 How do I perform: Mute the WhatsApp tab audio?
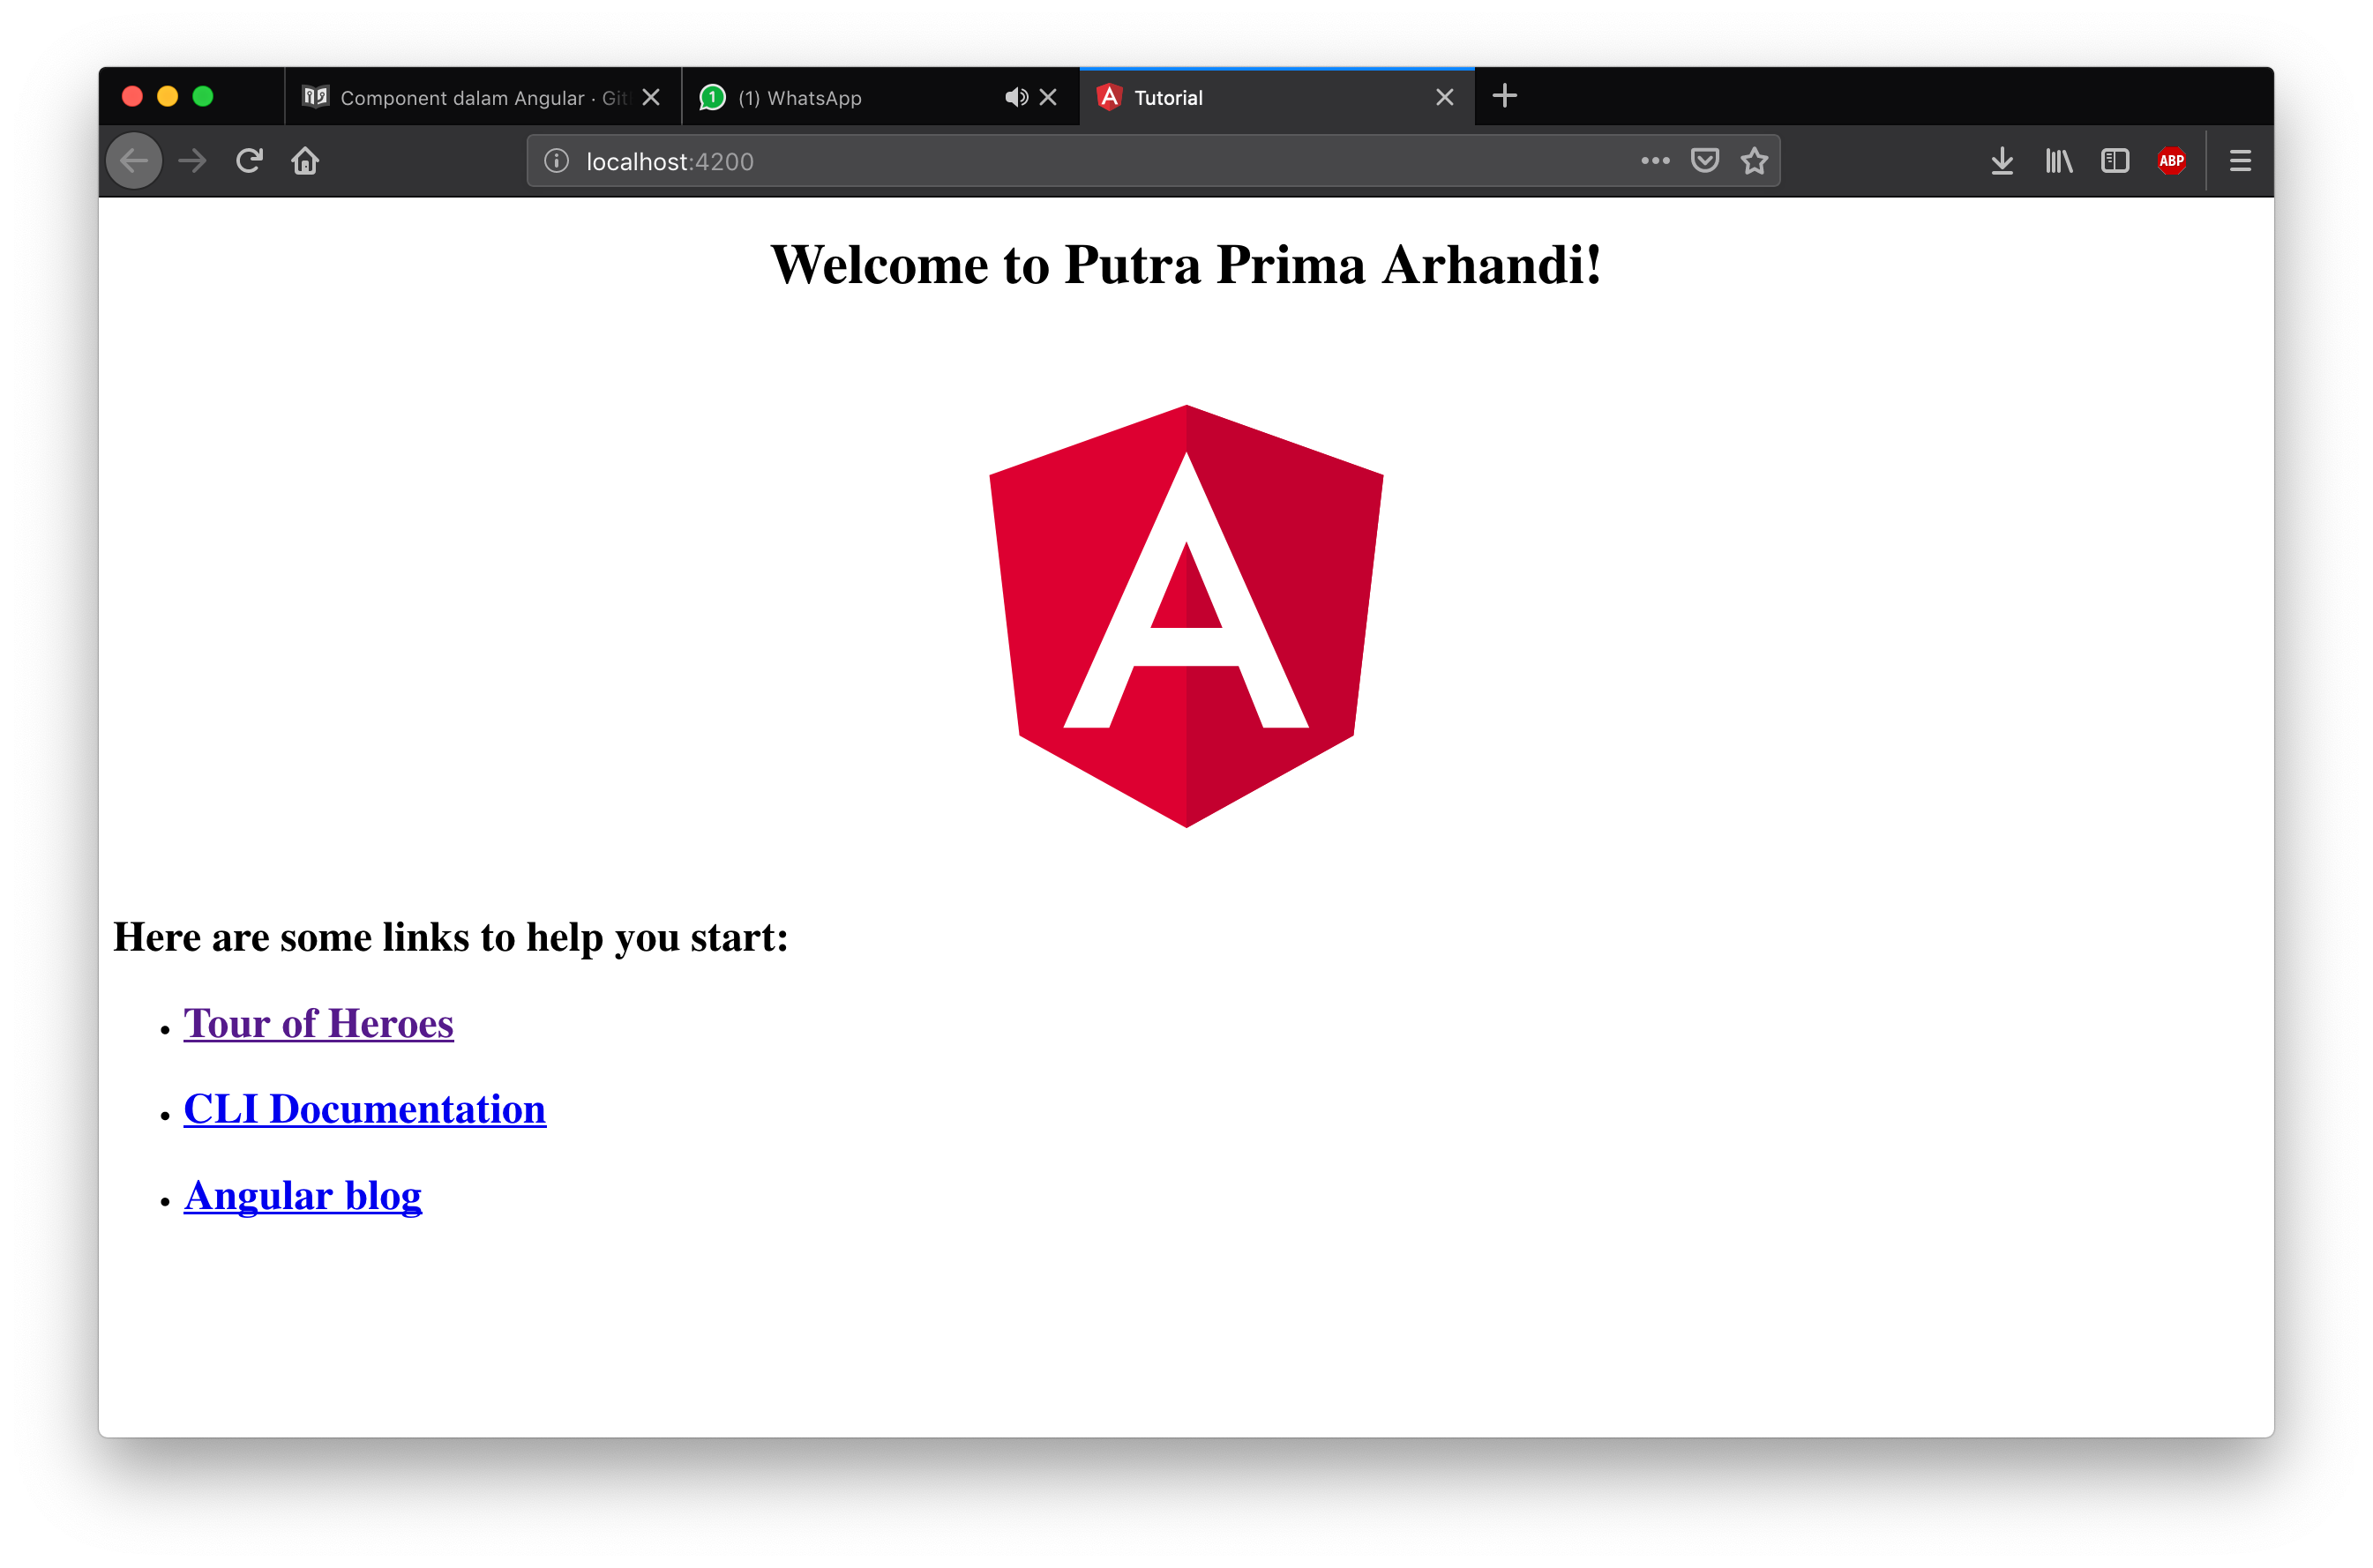pos(1016,97)
